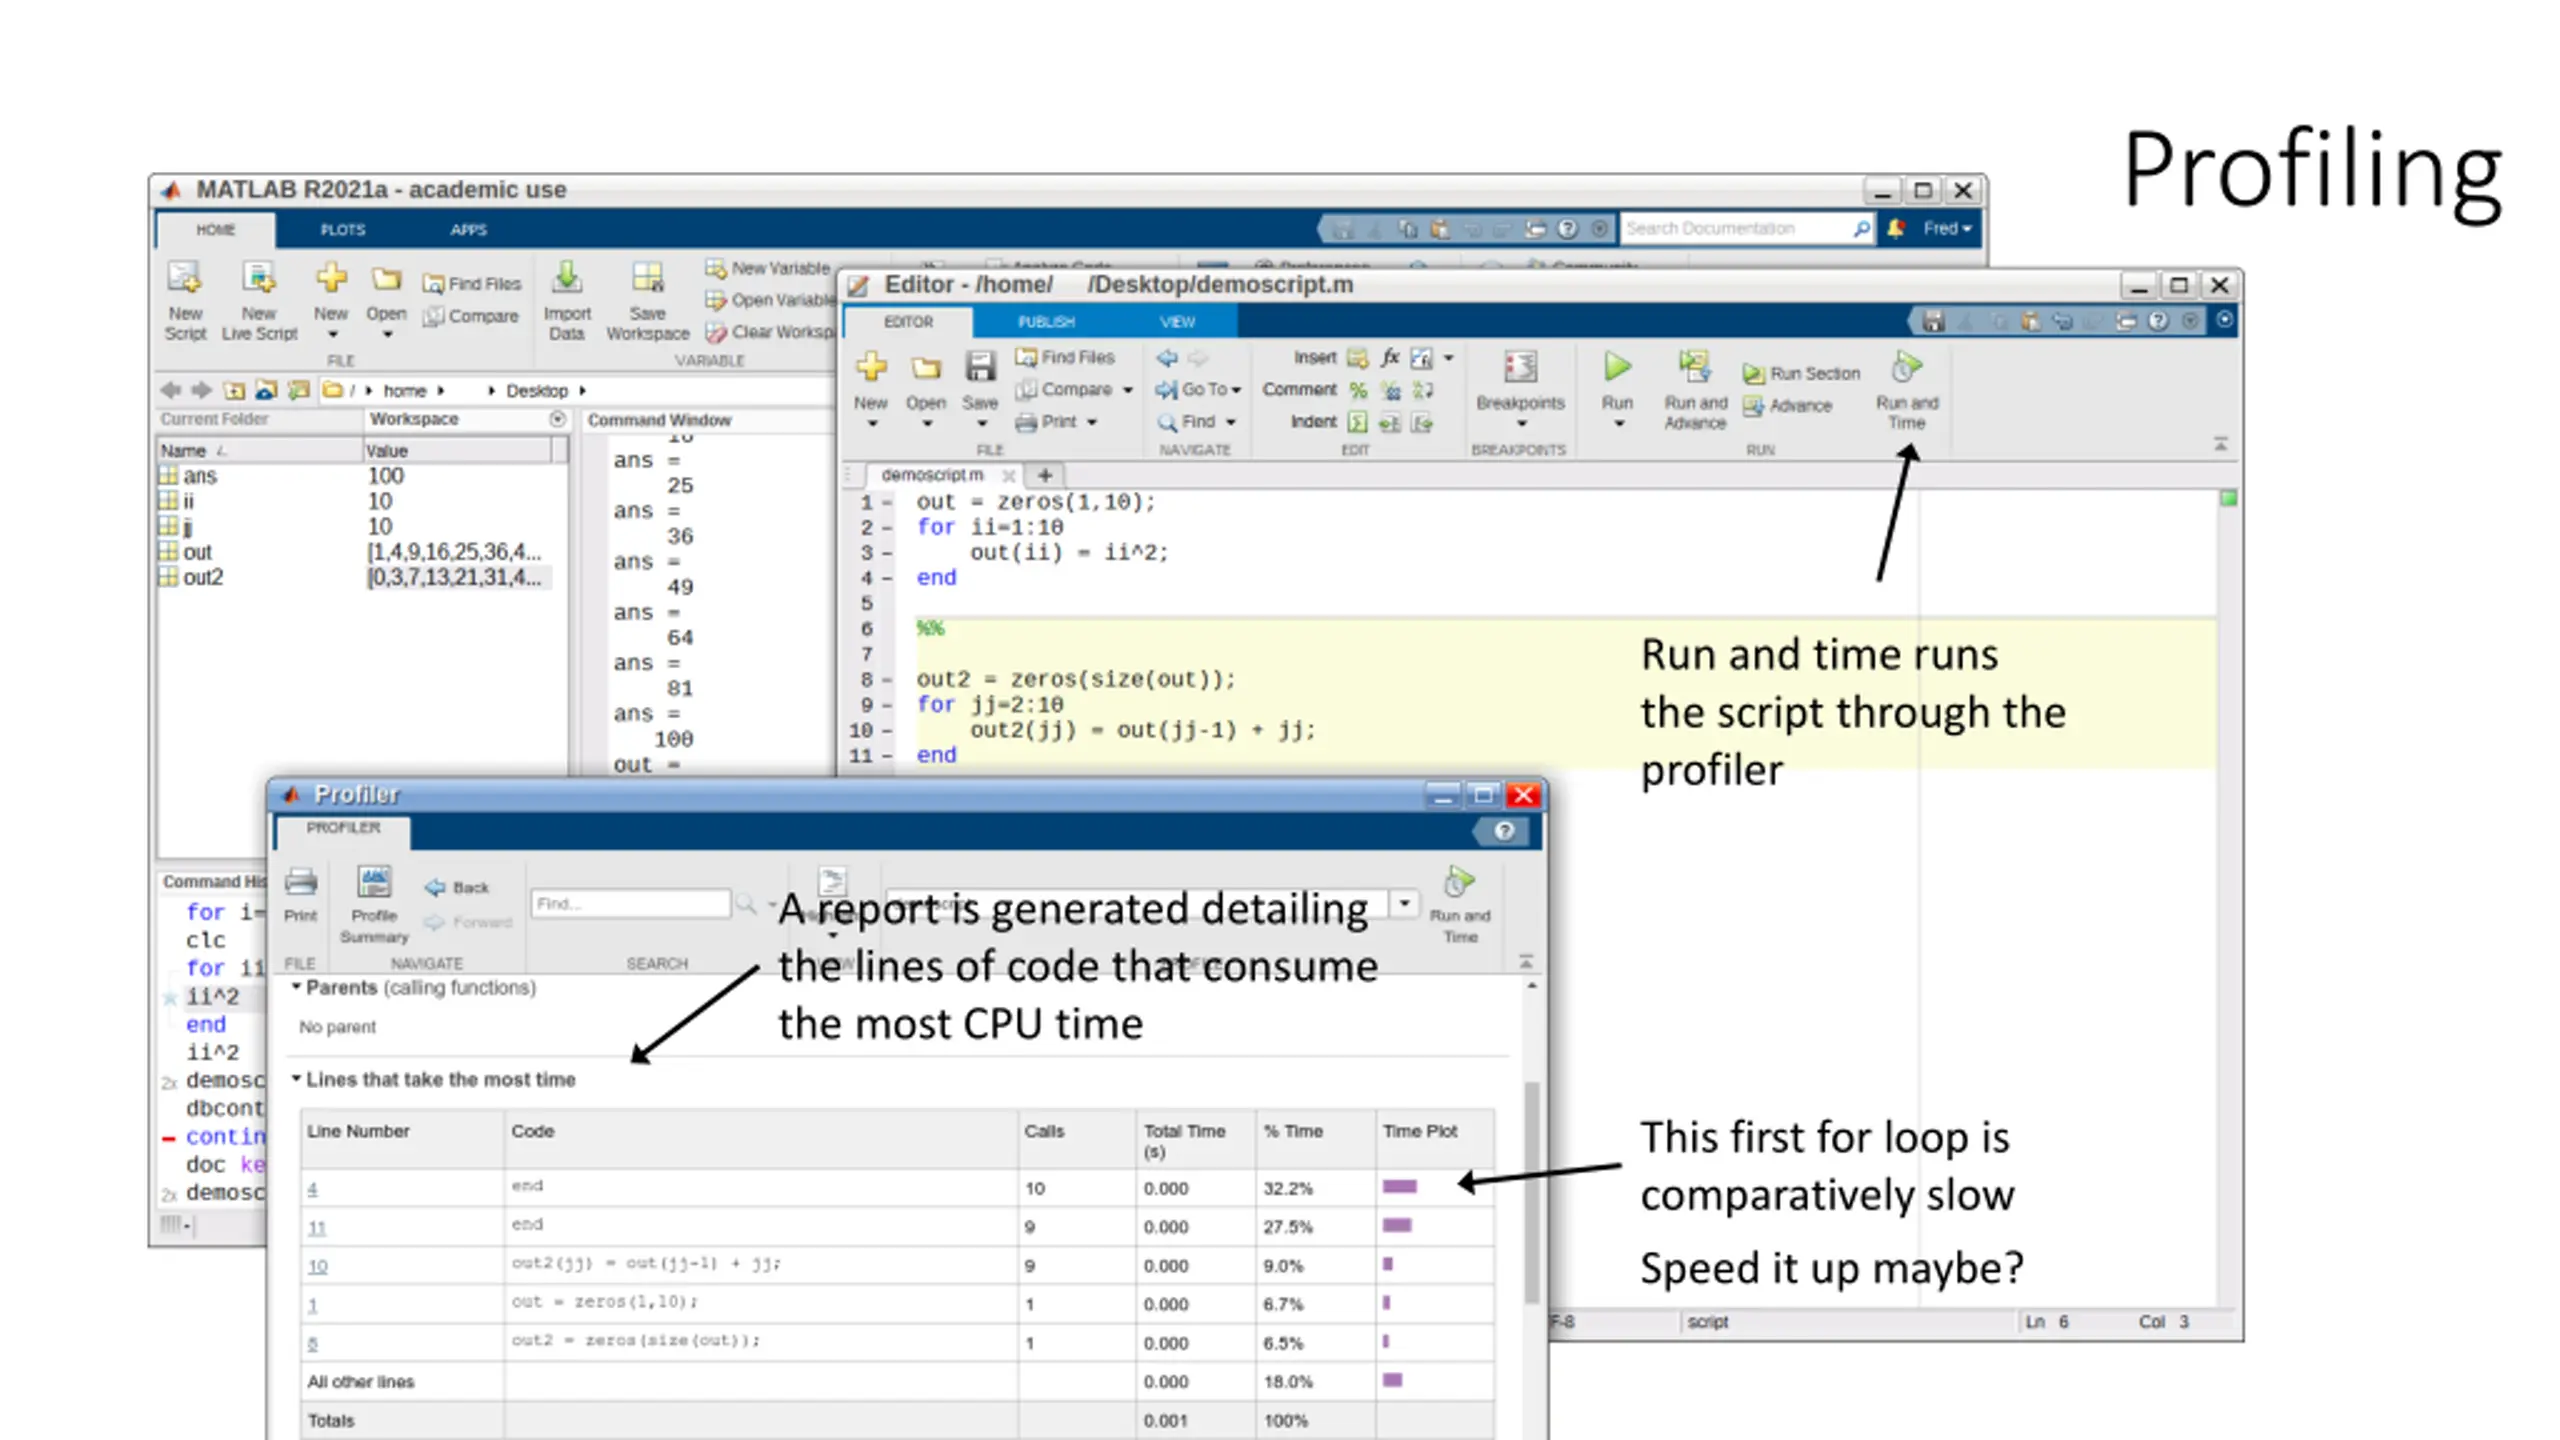
Task: Click the Find field in Profiler
Action: click(x=630, y=904)
